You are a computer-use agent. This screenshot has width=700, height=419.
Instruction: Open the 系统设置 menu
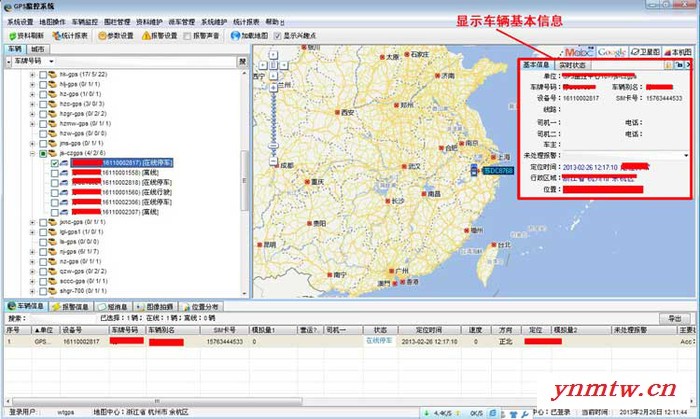tap(20, 22)
